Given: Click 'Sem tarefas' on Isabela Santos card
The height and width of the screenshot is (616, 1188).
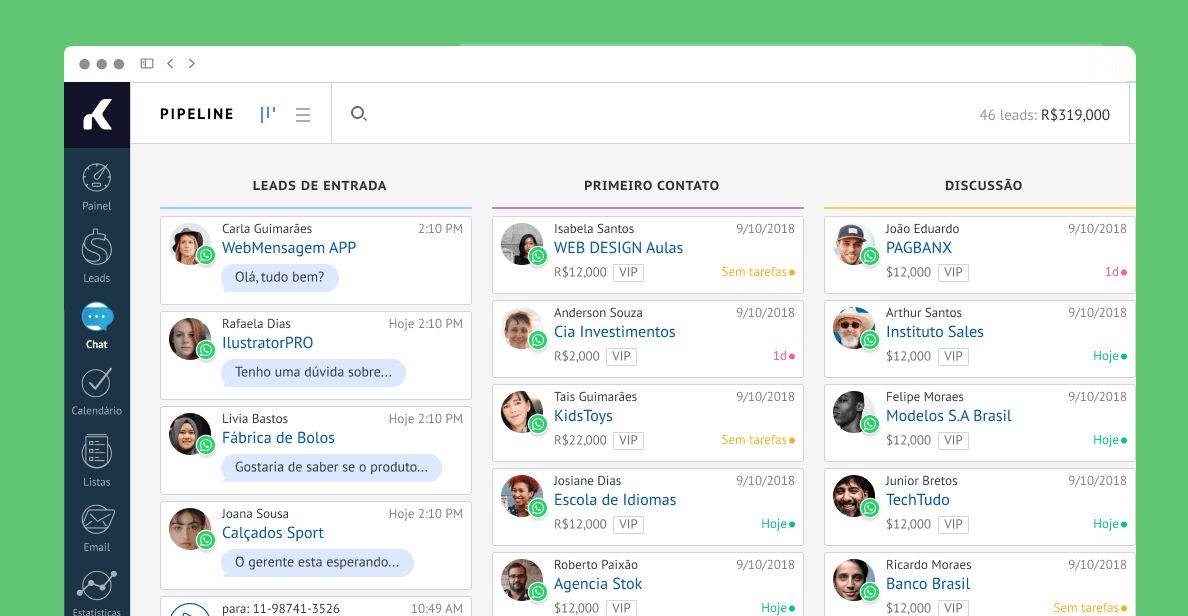Looking at the screenshot, I should [758, 272].
